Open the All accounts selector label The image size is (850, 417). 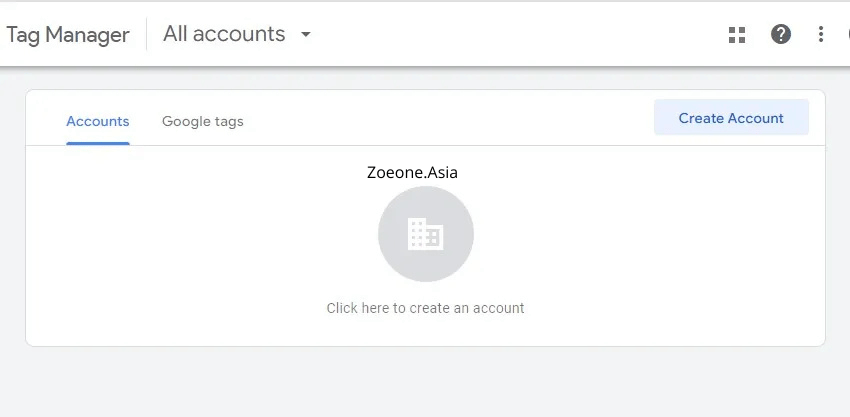pyautogui.click(x=224, y=34)
